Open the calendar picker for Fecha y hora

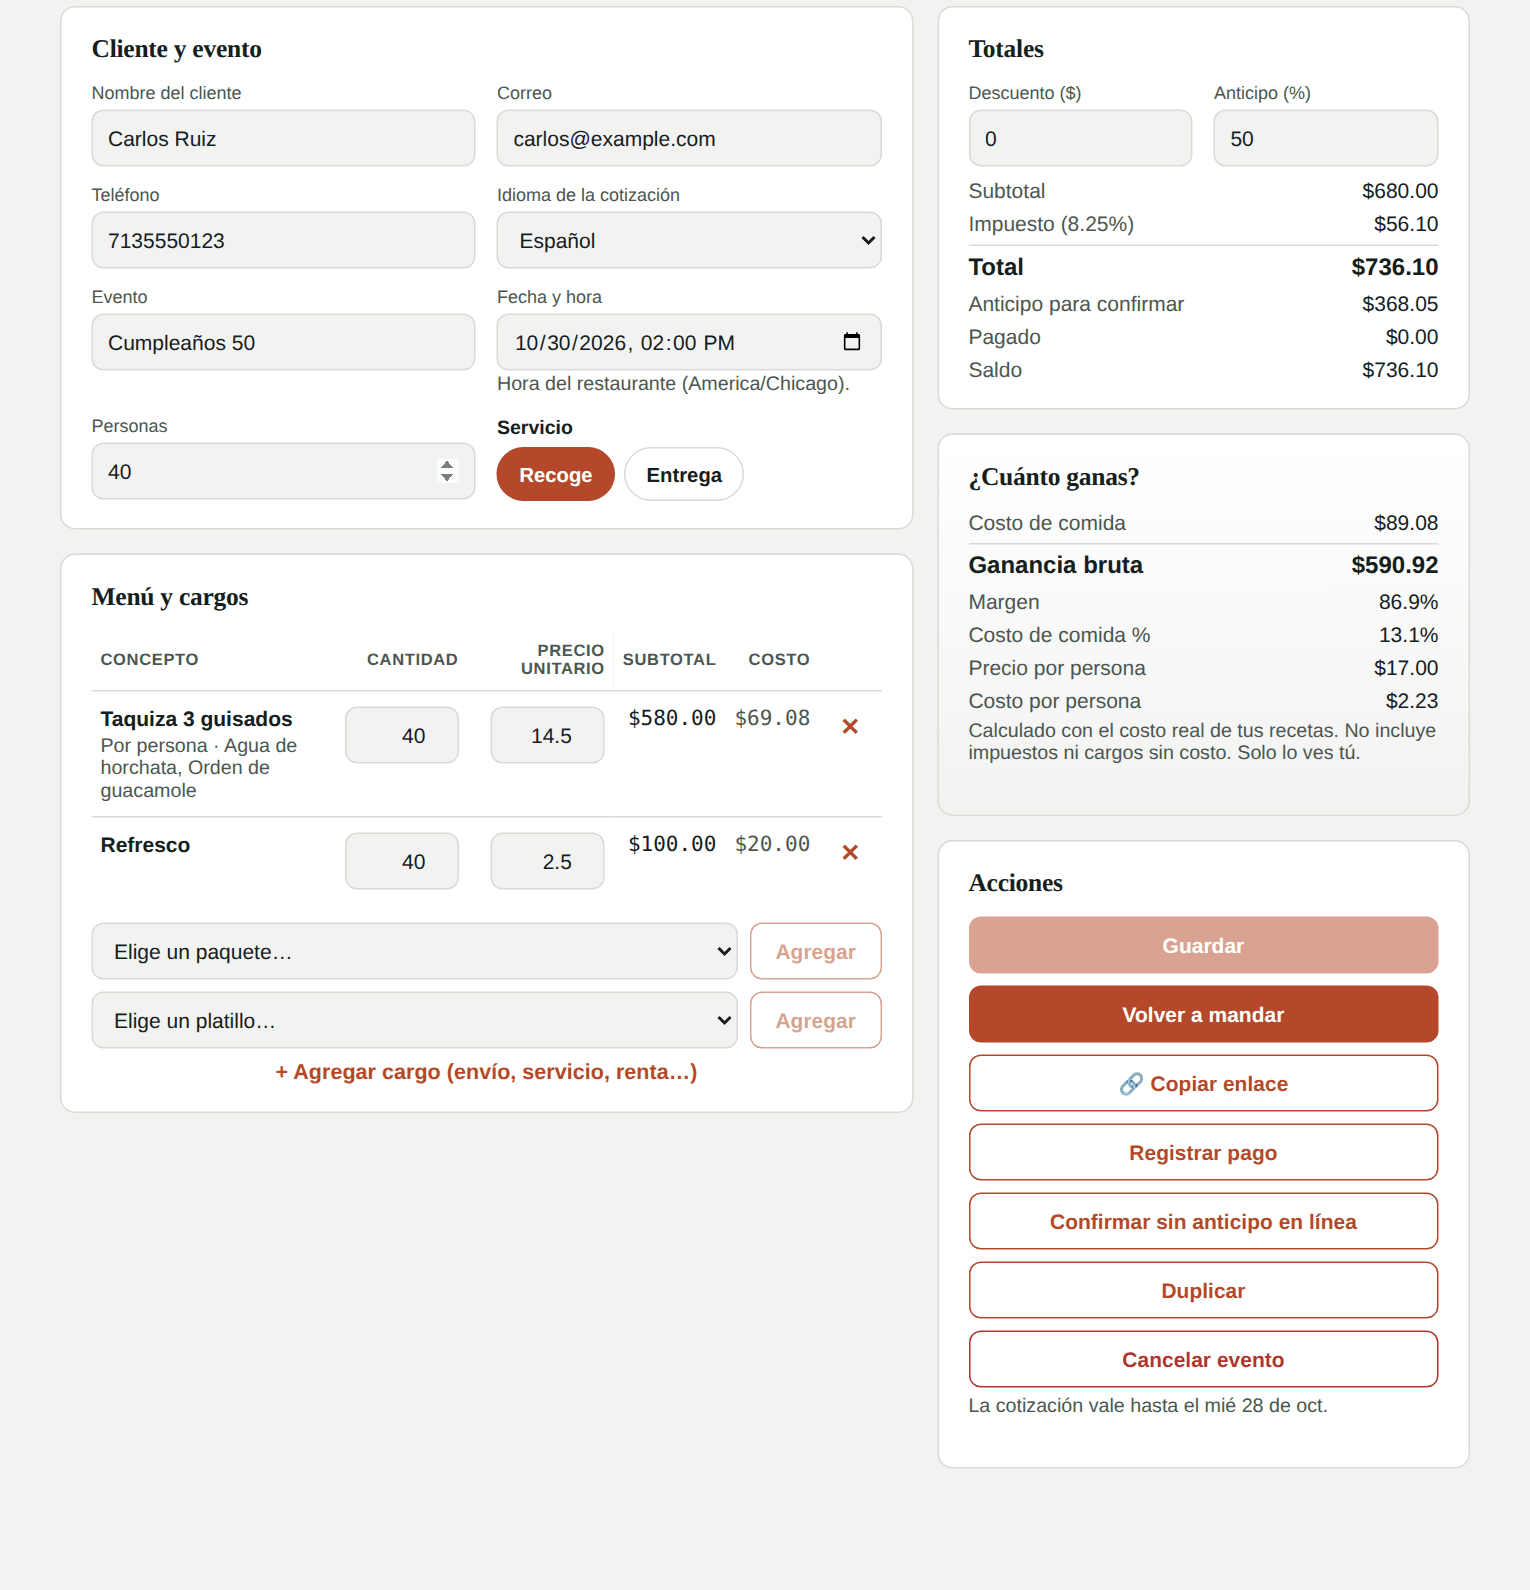click(x=852, y=342)
